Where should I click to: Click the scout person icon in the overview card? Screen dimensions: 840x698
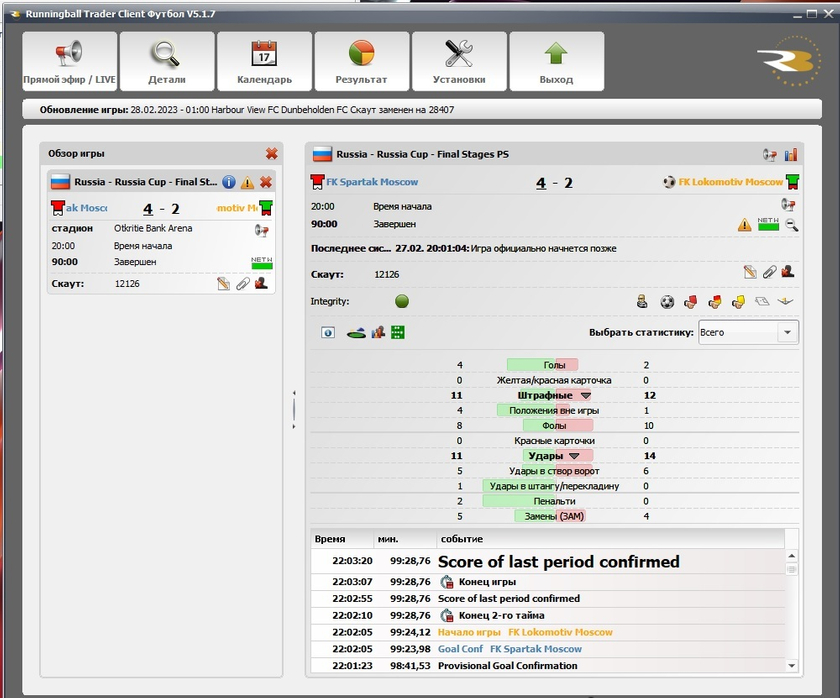point(261,283)
